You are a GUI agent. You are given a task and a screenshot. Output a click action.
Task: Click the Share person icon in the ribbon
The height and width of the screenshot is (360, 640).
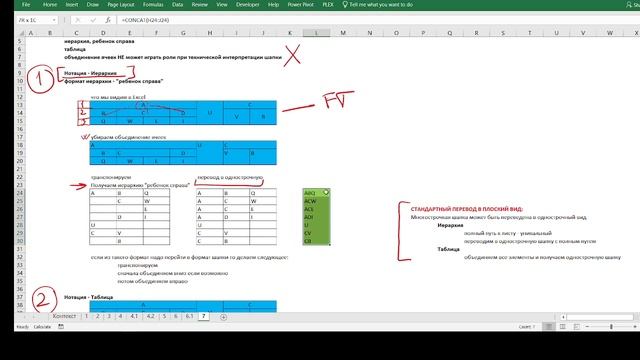pos(629,4)
